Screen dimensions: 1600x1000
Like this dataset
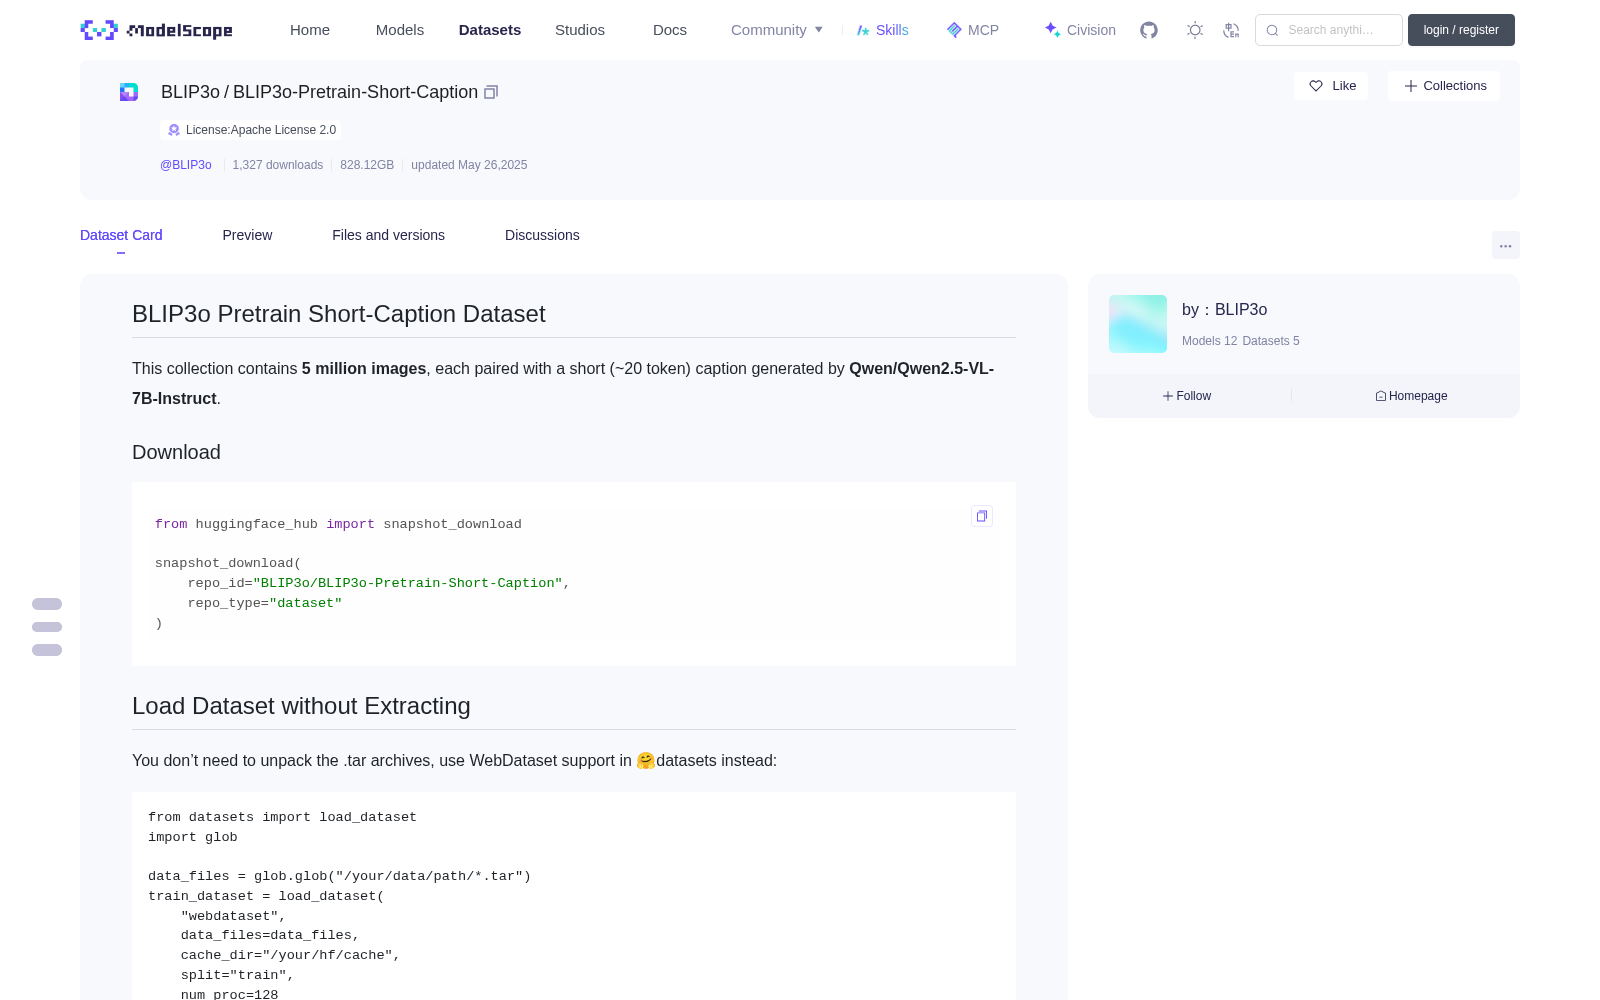[1331, 86]
